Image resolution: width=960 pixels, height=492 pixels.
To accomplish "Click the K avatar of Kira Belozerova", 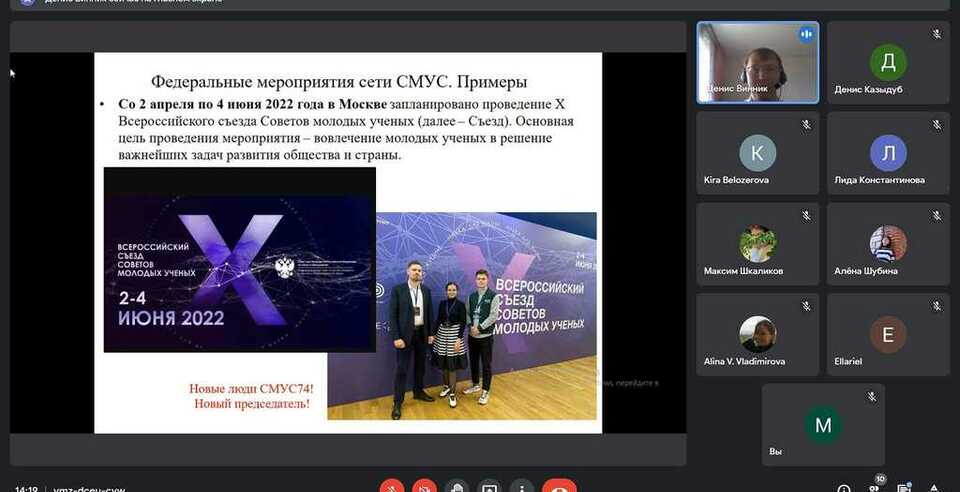I will (x=757, y=153).
